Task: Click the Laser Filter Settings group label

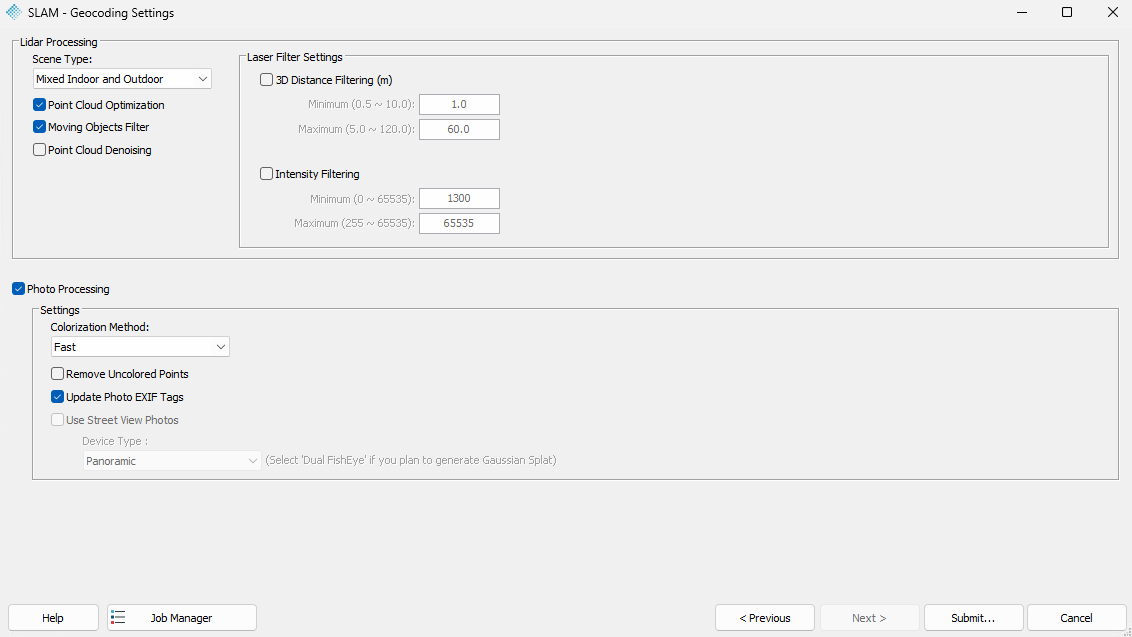Action: point(295,57)
